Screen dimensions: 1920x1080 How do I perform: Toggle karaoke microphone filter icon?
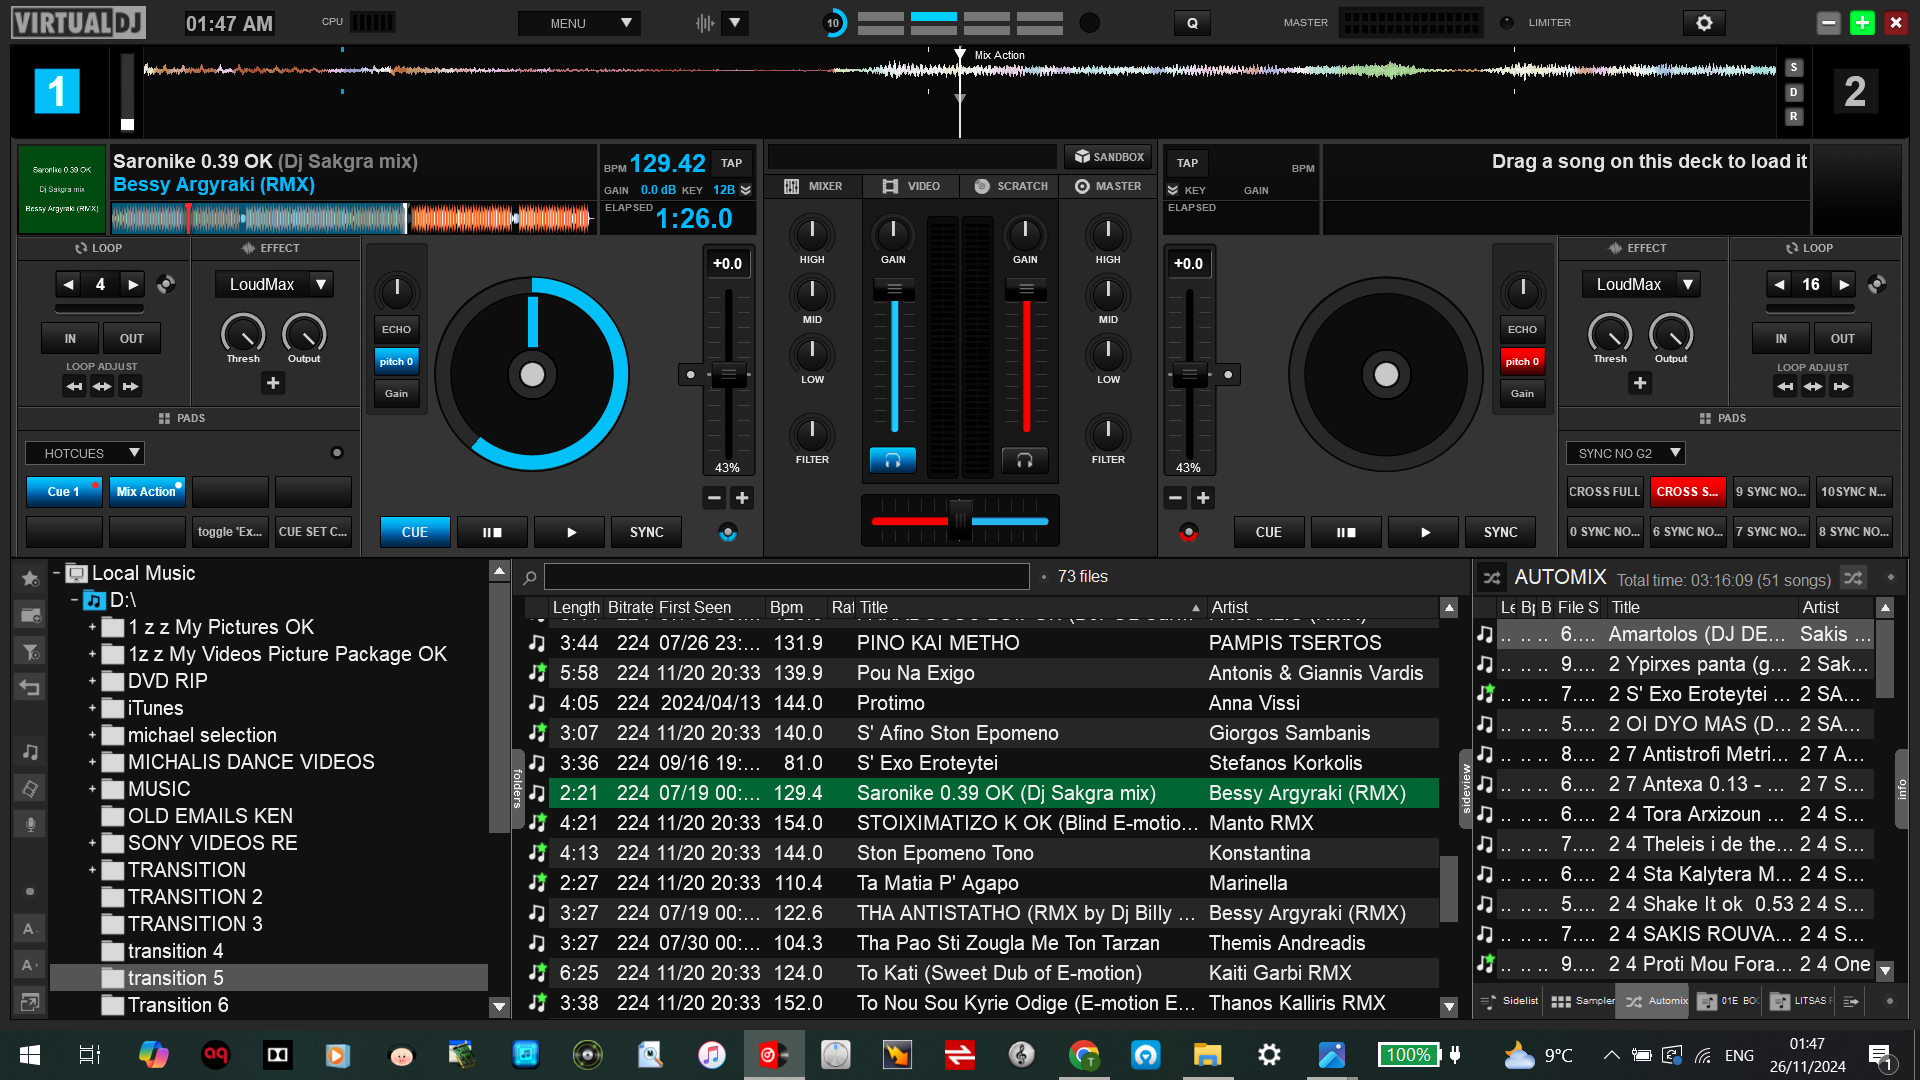coord(30,824)
